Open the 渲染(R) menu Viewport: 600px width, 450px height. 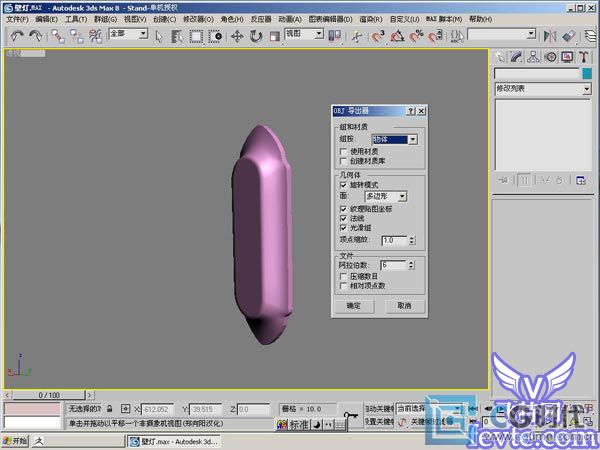[x=371, y=19]
